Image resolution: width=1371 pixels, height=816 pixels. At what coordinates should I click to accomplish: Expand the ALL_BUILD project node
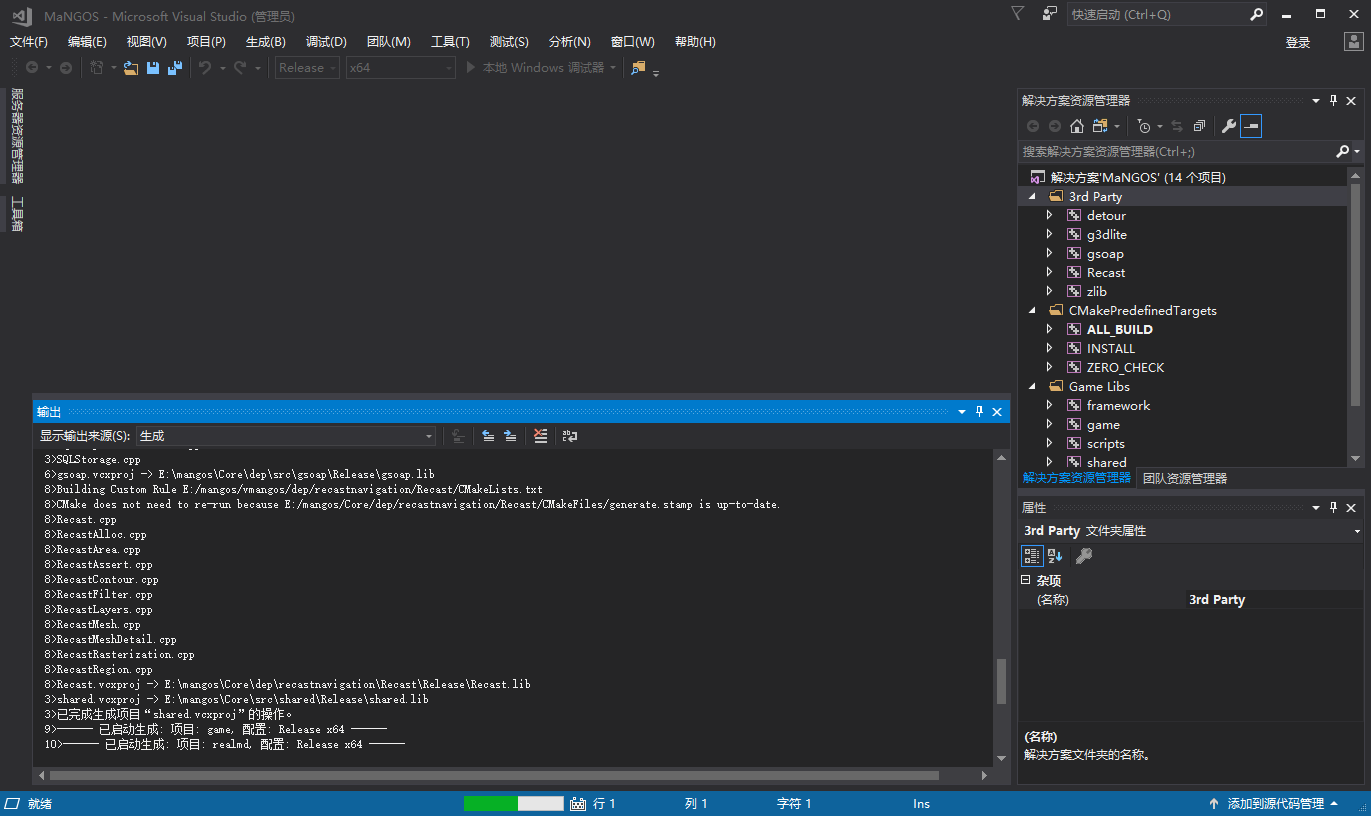1049,330
